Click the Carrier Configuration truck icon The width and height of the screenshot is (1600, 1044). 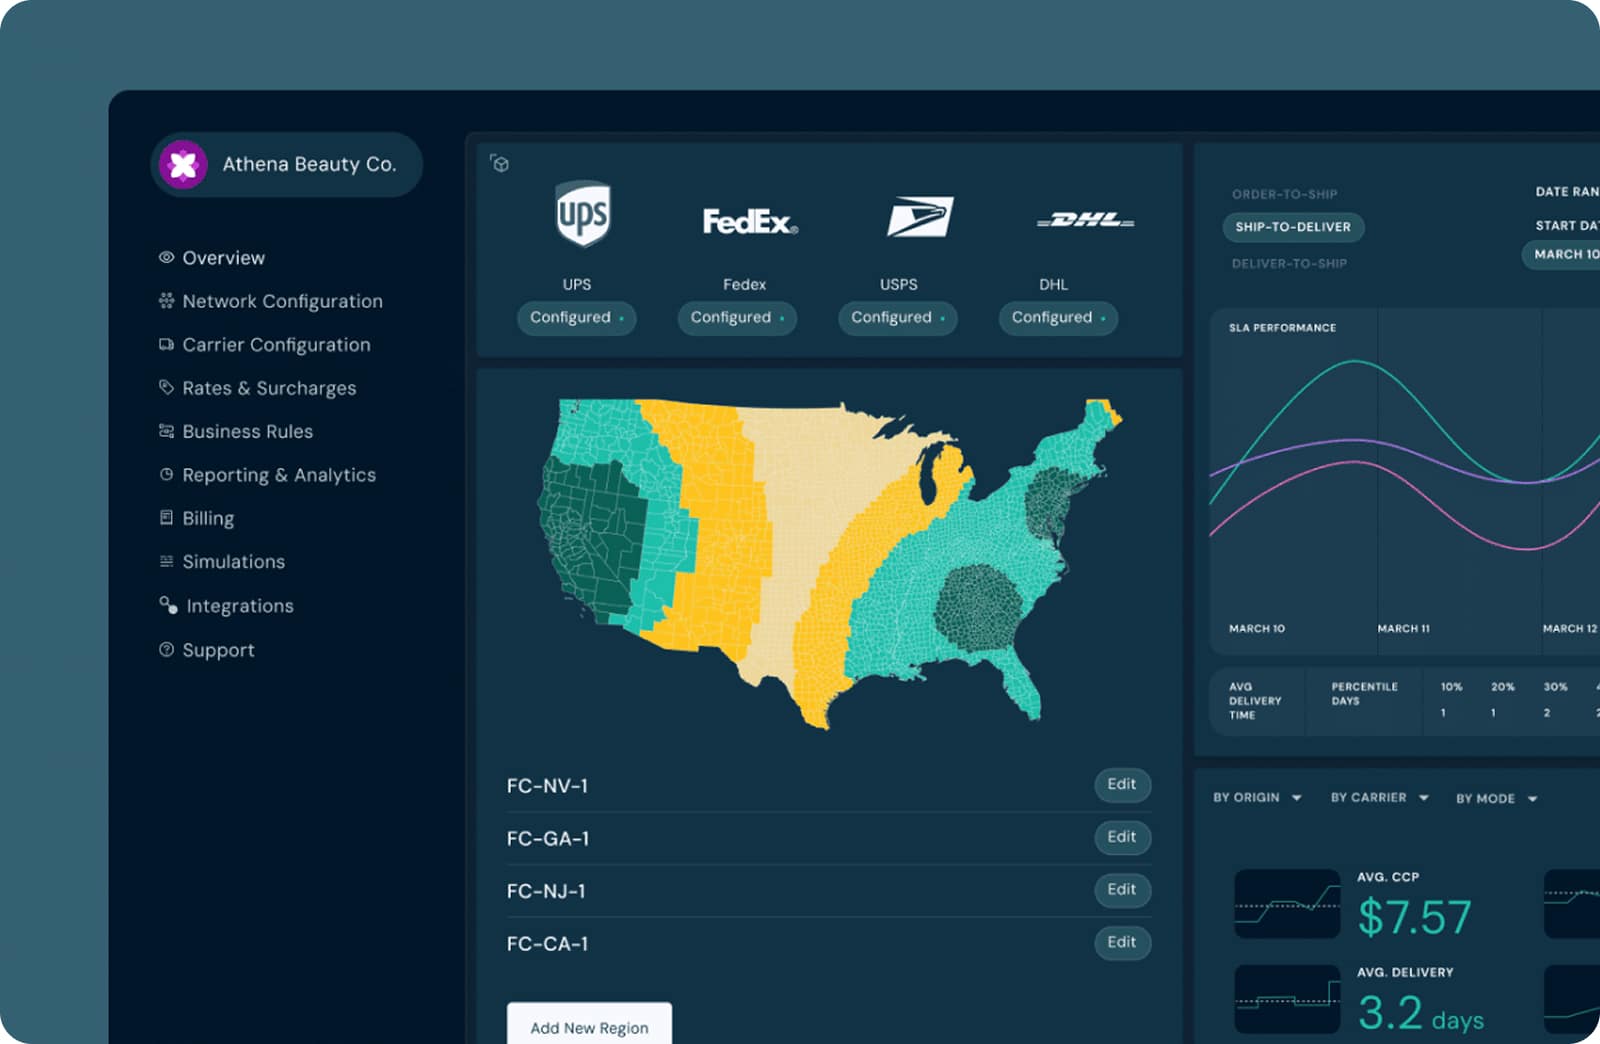coord(166,344)
